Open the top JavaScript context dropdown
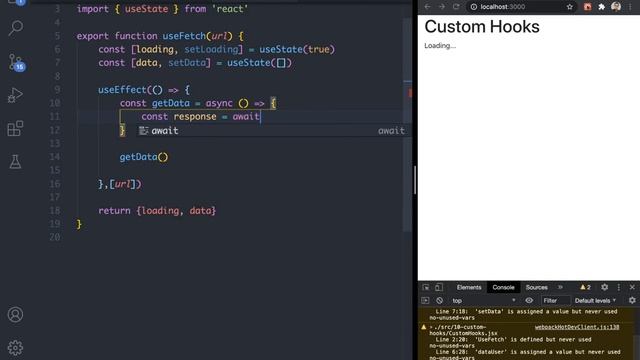The height and width of the screenshot is (360, 640). [x=484, y=300]
